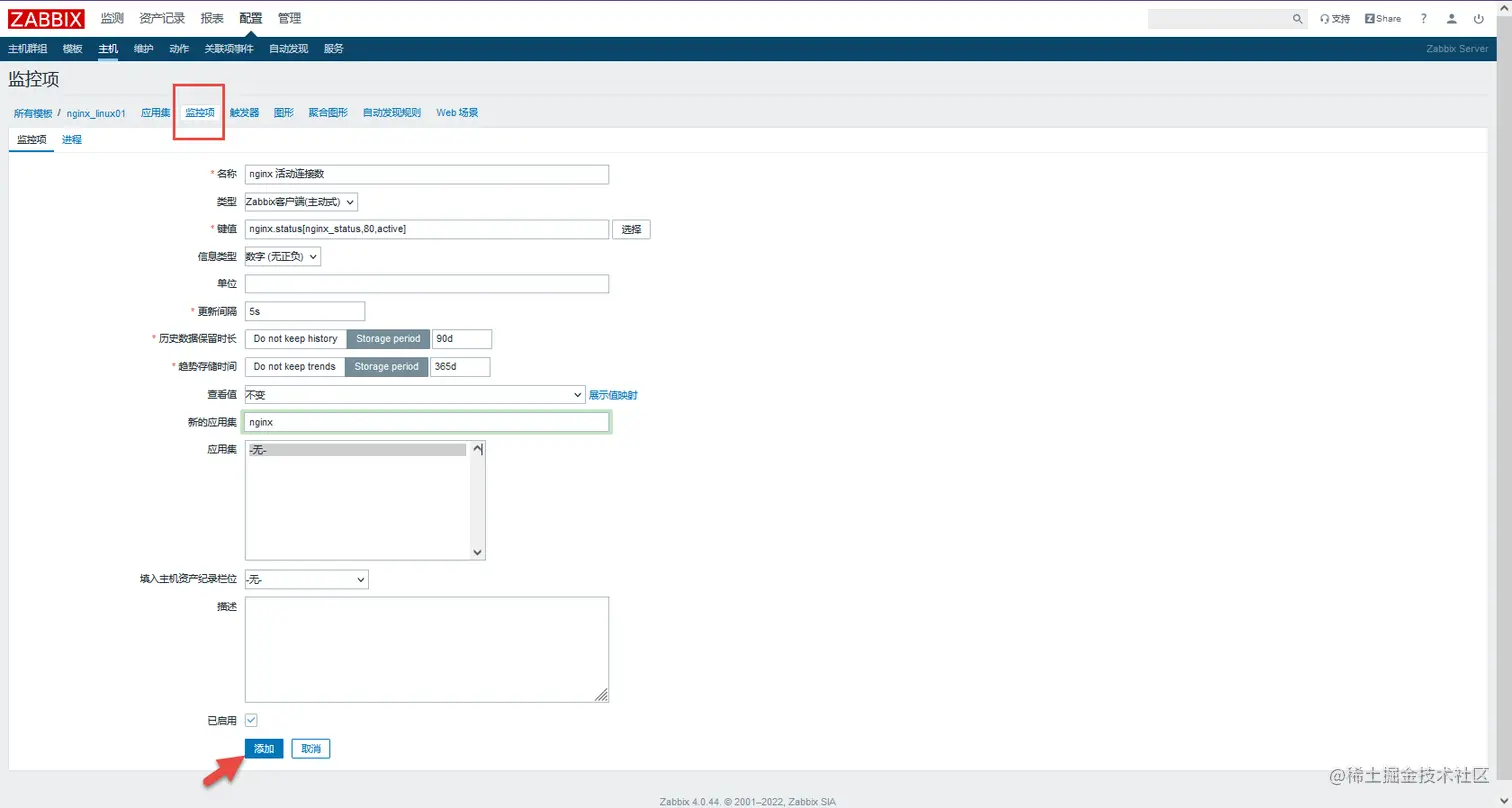Open the 图形 link
This screenshot has height=808, width=1512.
[x=284, y=113]
